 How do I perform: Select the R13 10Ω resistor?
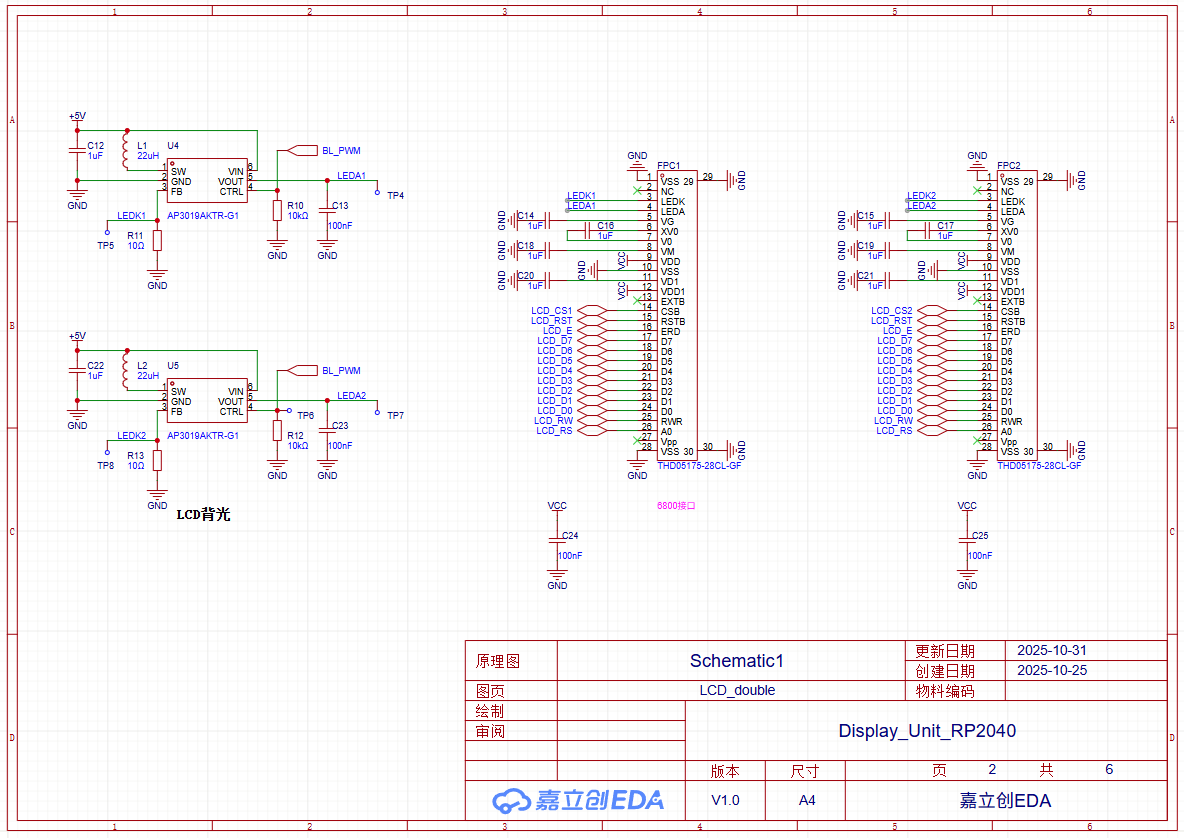(157, 460)
